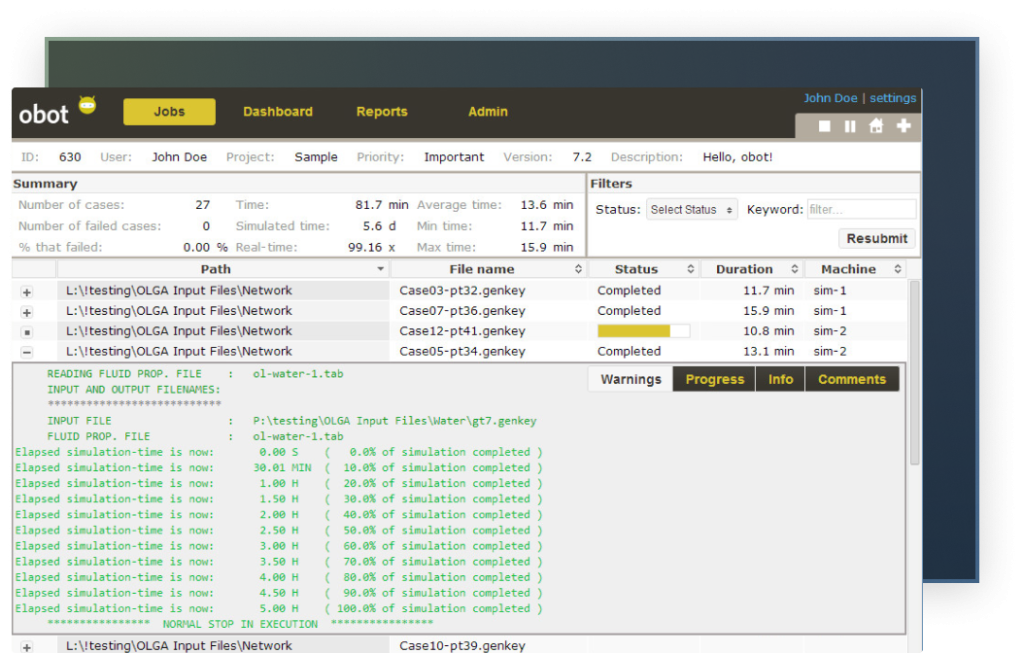Expand the Case10-pt39.genkey row

(27, 647)
